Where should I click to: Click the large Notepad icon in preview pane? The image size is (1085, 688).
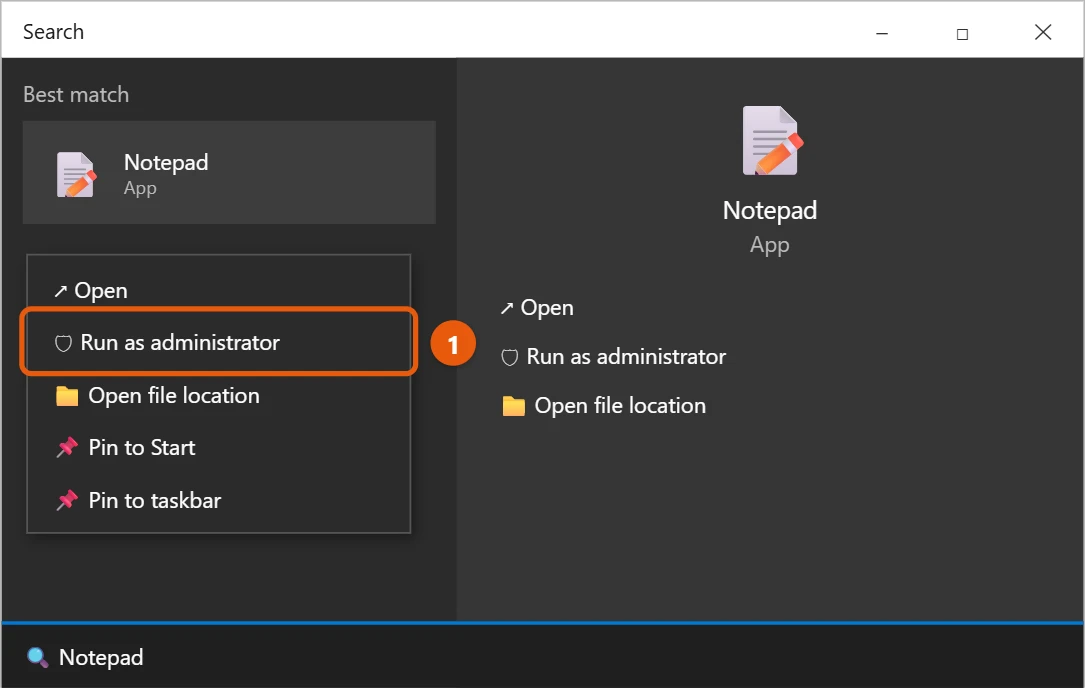pyautogui.click(x=772, y=141)
